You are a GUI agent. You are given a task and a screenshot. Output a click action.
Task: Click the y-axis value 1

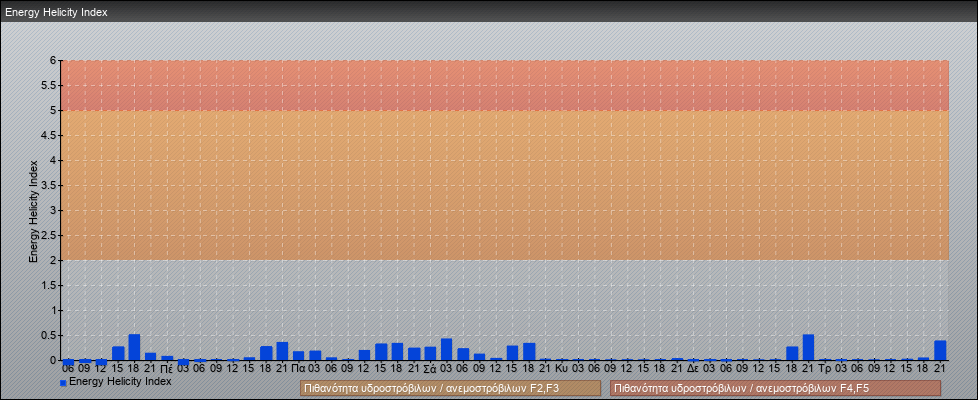click(54, 310)
